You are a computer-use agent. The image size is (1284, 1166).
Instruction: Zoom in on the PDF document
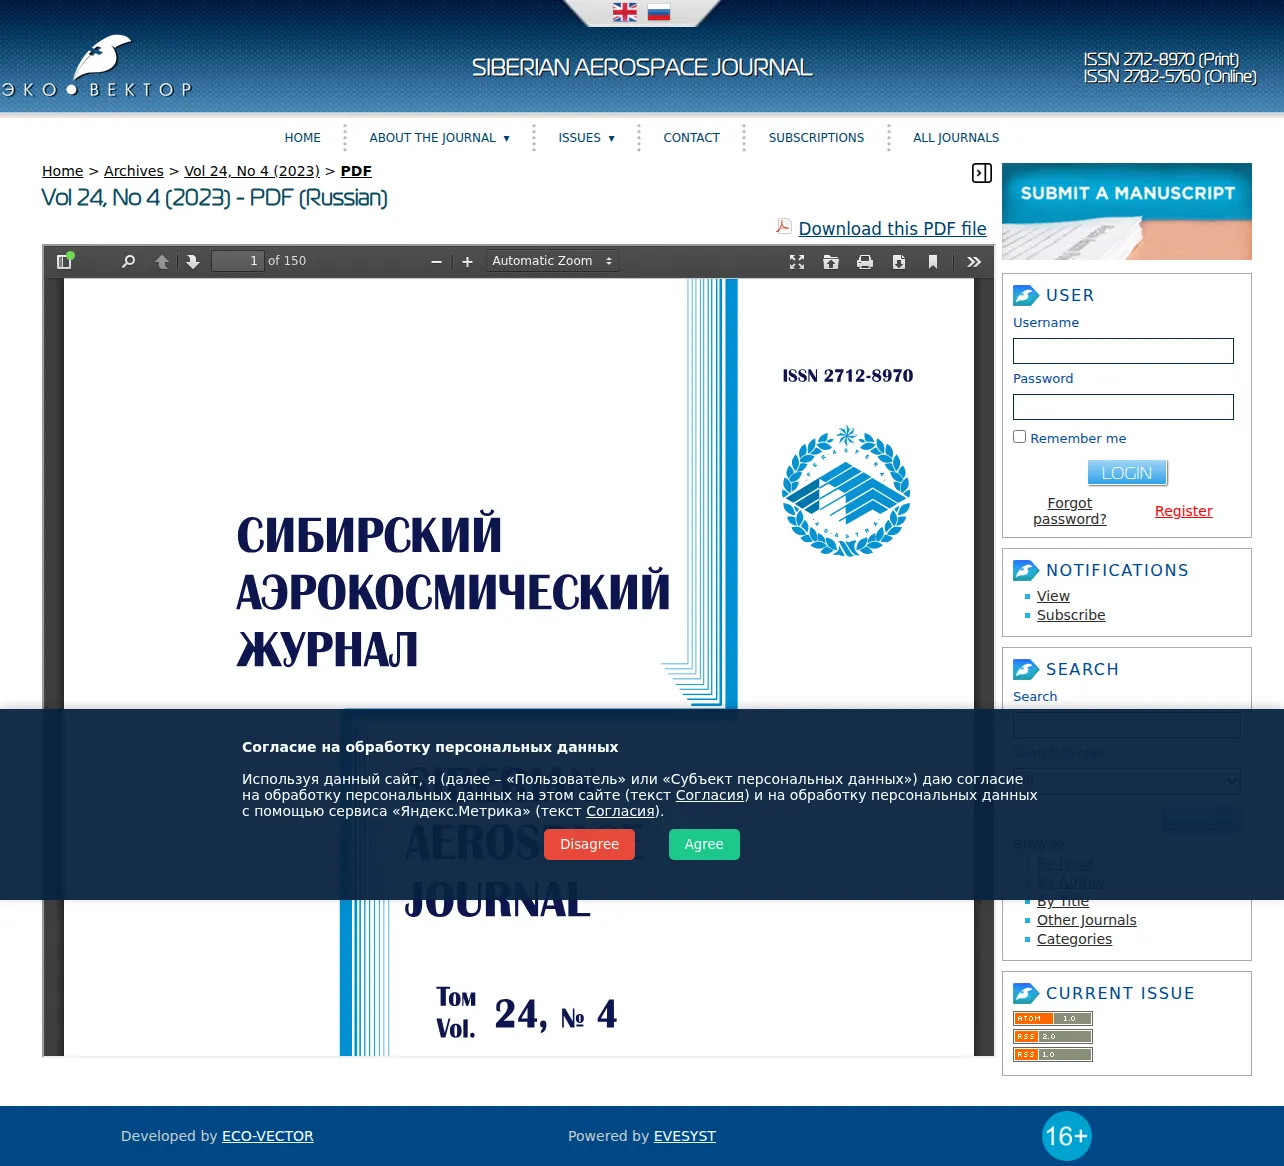coord(467,261)
